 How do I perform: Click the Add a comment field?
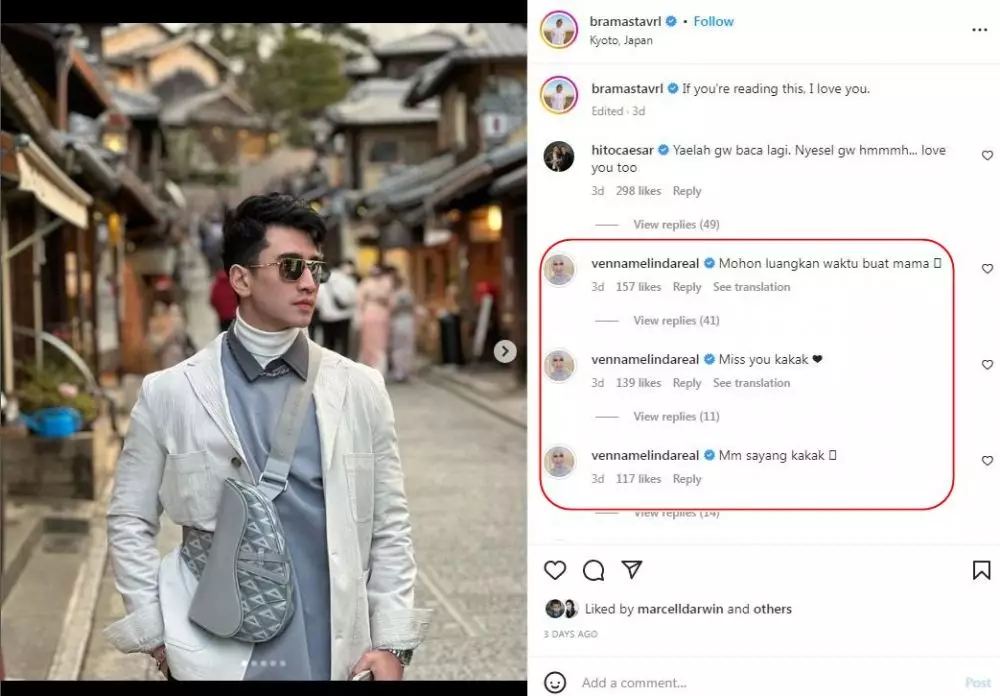[640, 682]
